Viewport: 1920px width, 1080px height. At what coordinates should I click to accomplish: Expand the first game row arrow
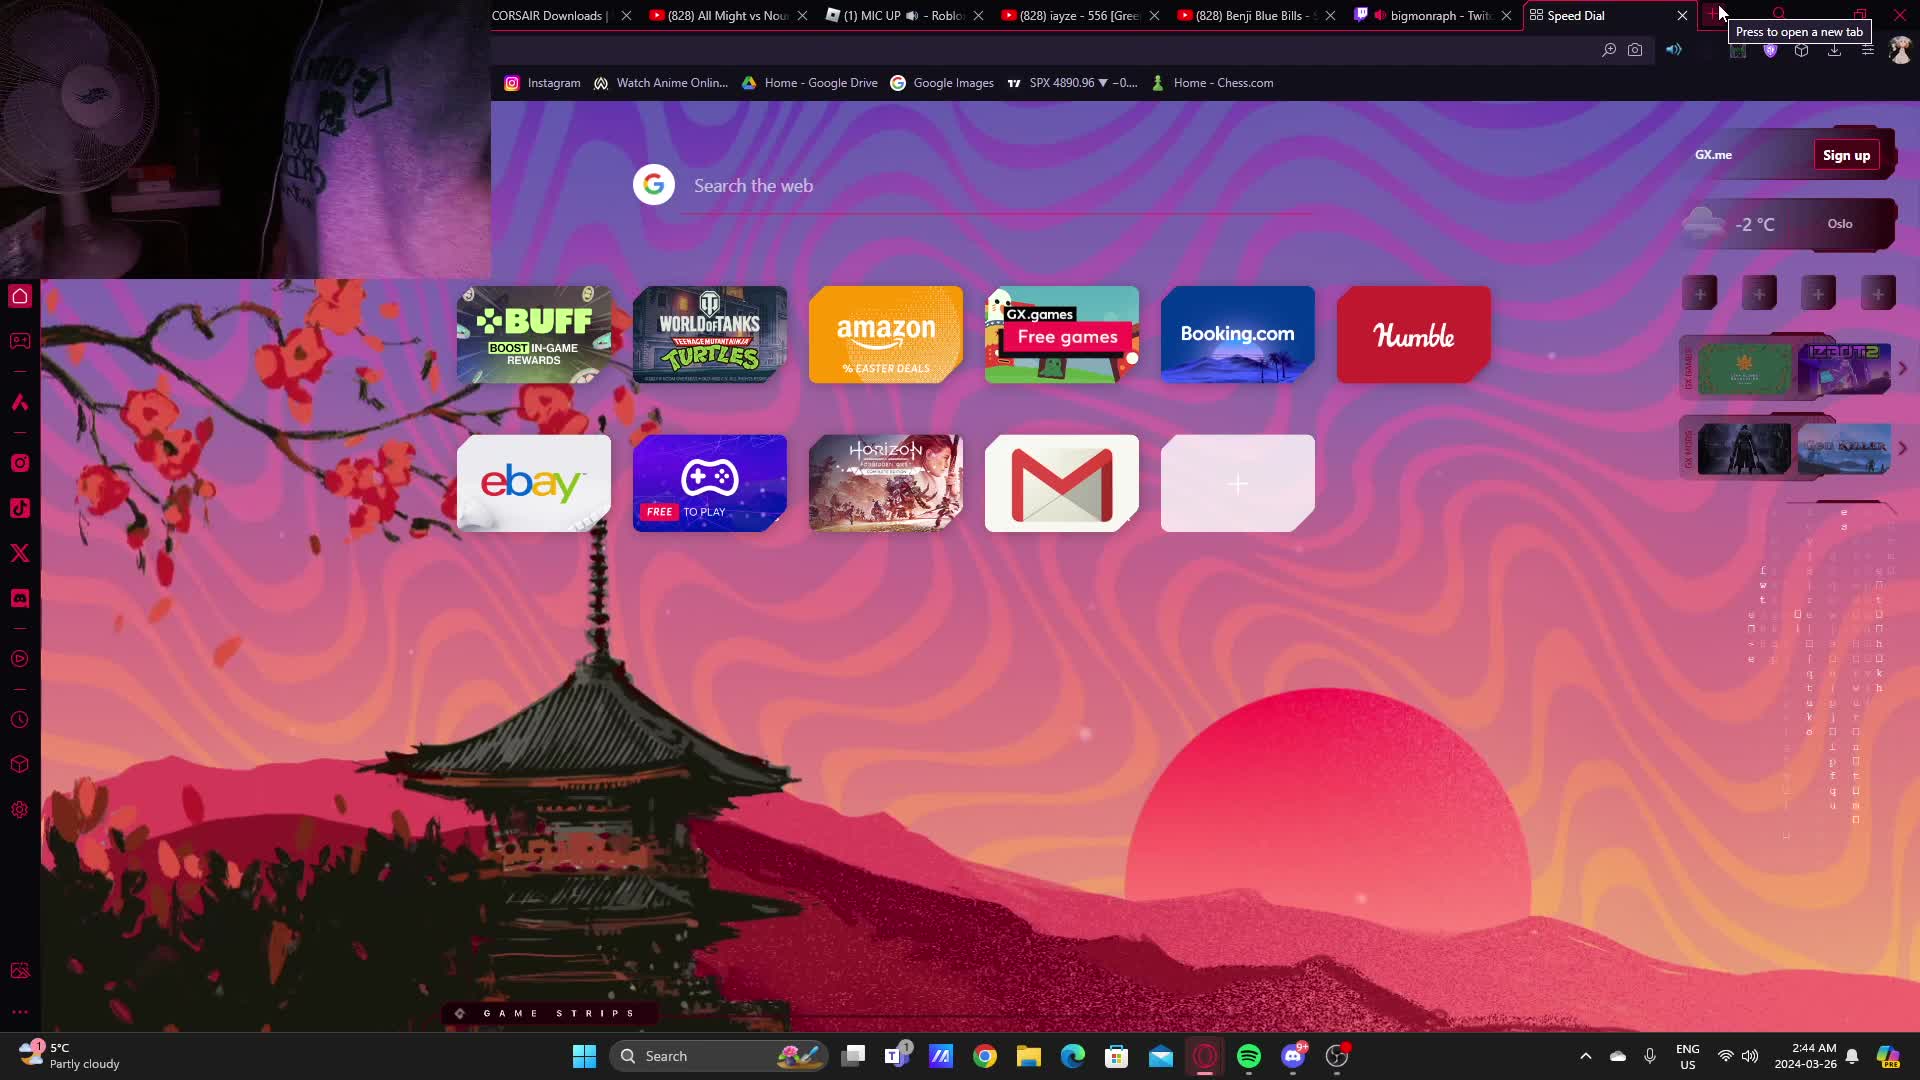pyautogui.click(x=1902, y=369)
